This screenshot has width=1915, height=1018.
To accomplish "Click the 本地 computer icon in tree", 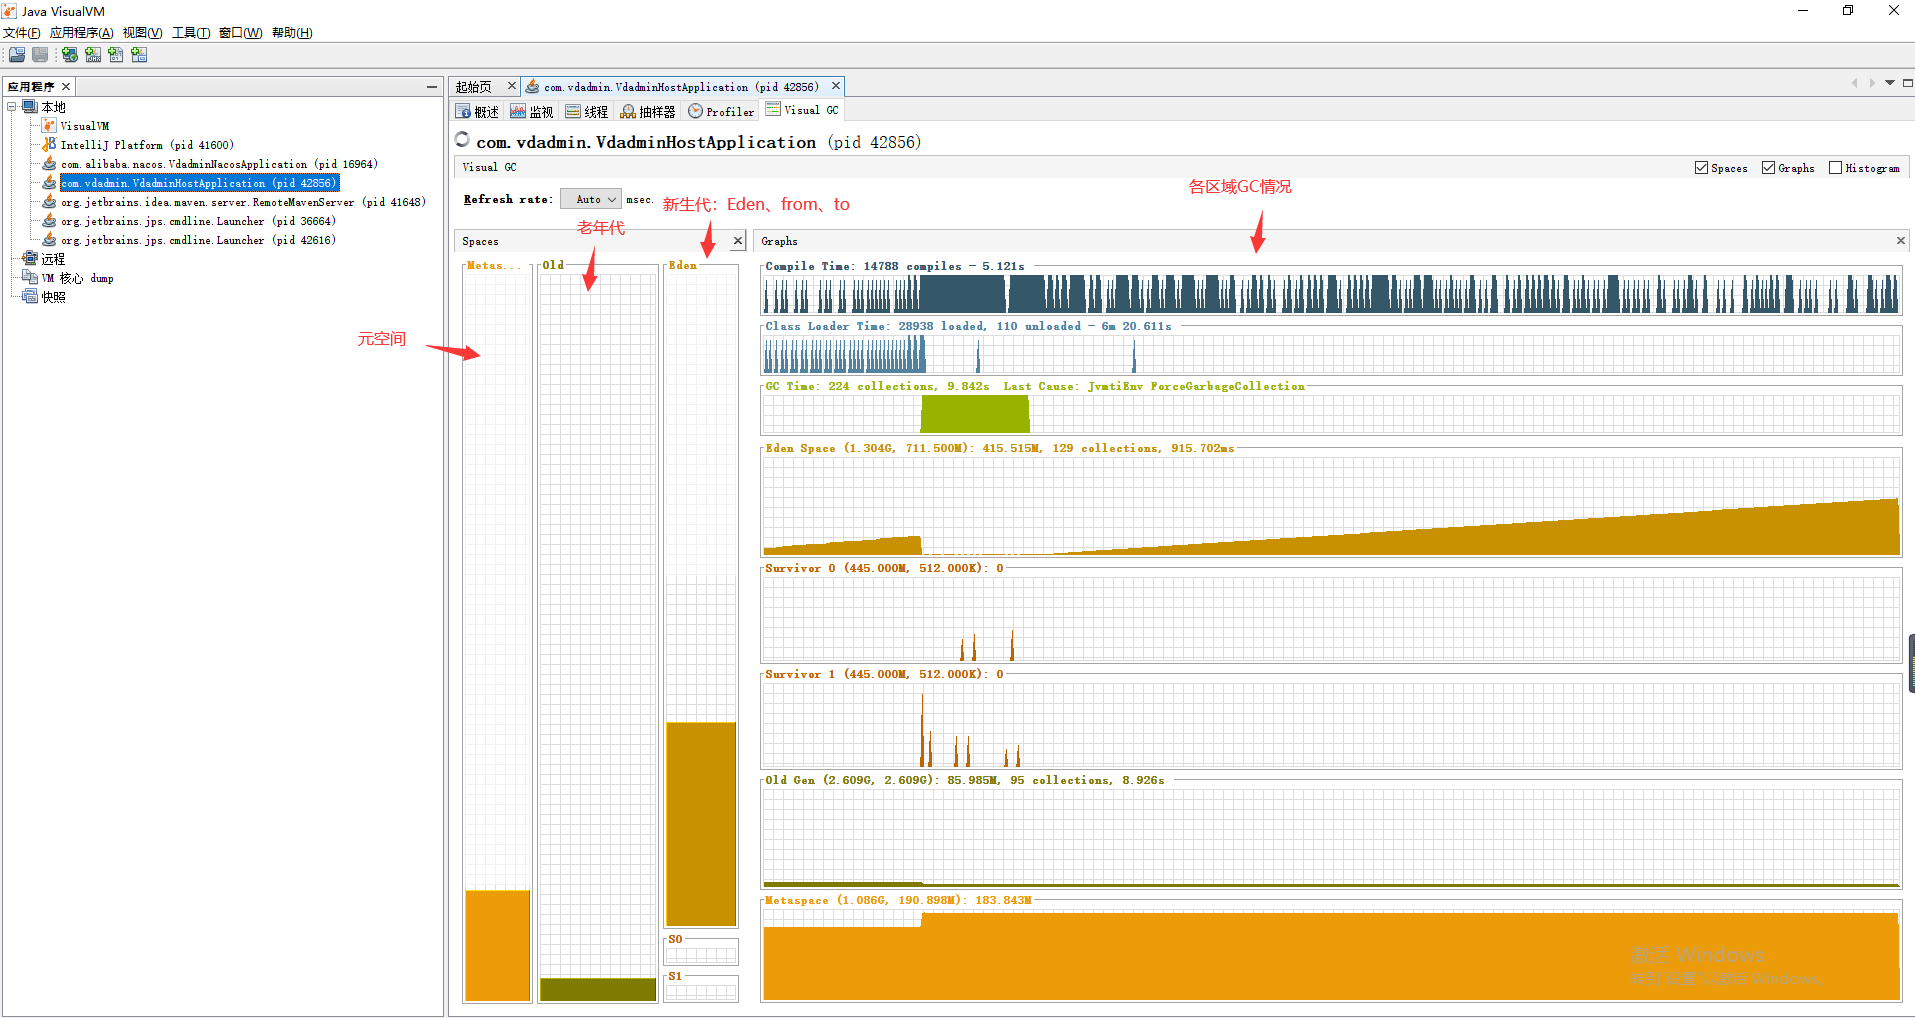I will click(x=30, y=106).
